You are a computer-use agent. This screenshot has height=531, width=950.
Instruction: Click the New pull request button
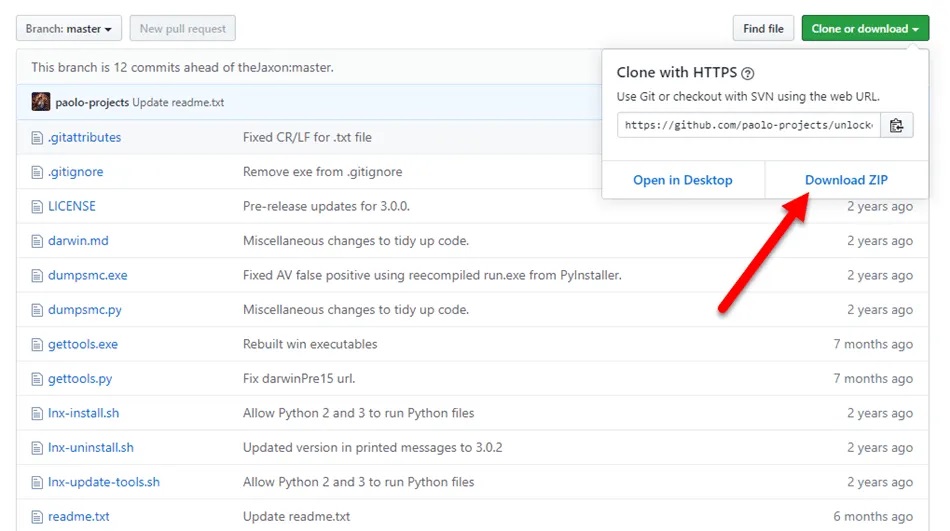(183, 29)
